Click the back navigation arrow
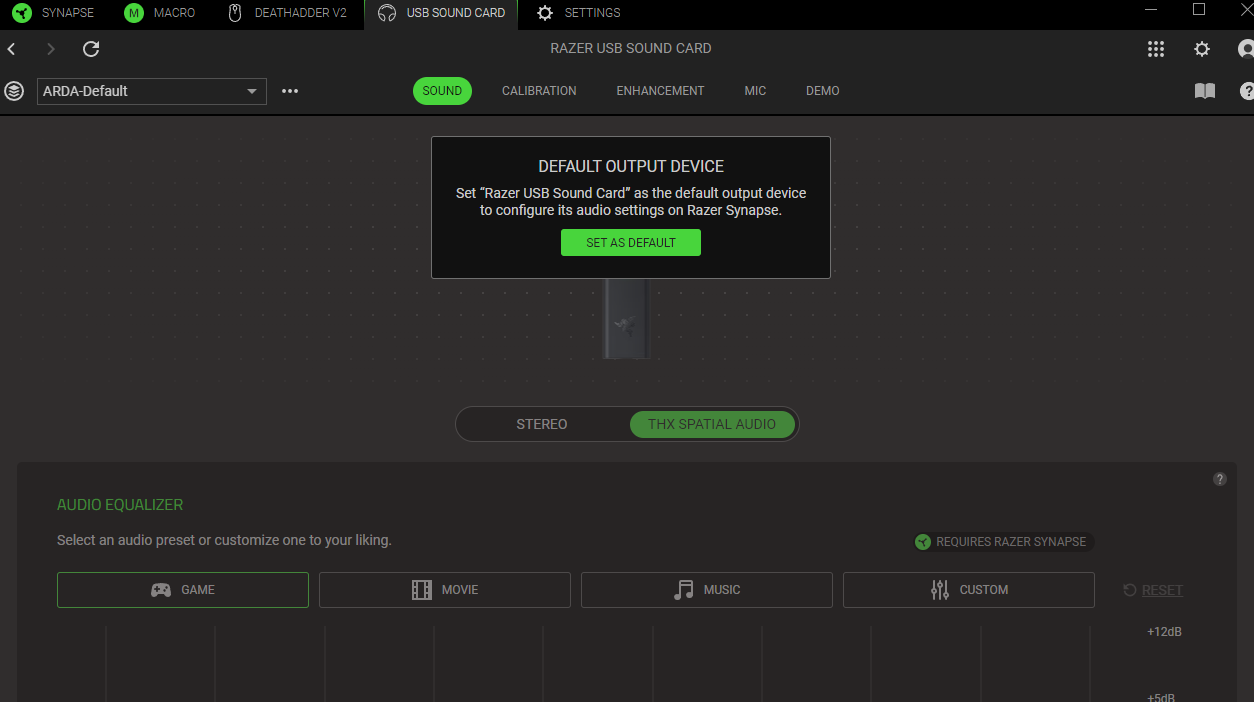This screenshot has height=702, width=1254. coord(12,49)
